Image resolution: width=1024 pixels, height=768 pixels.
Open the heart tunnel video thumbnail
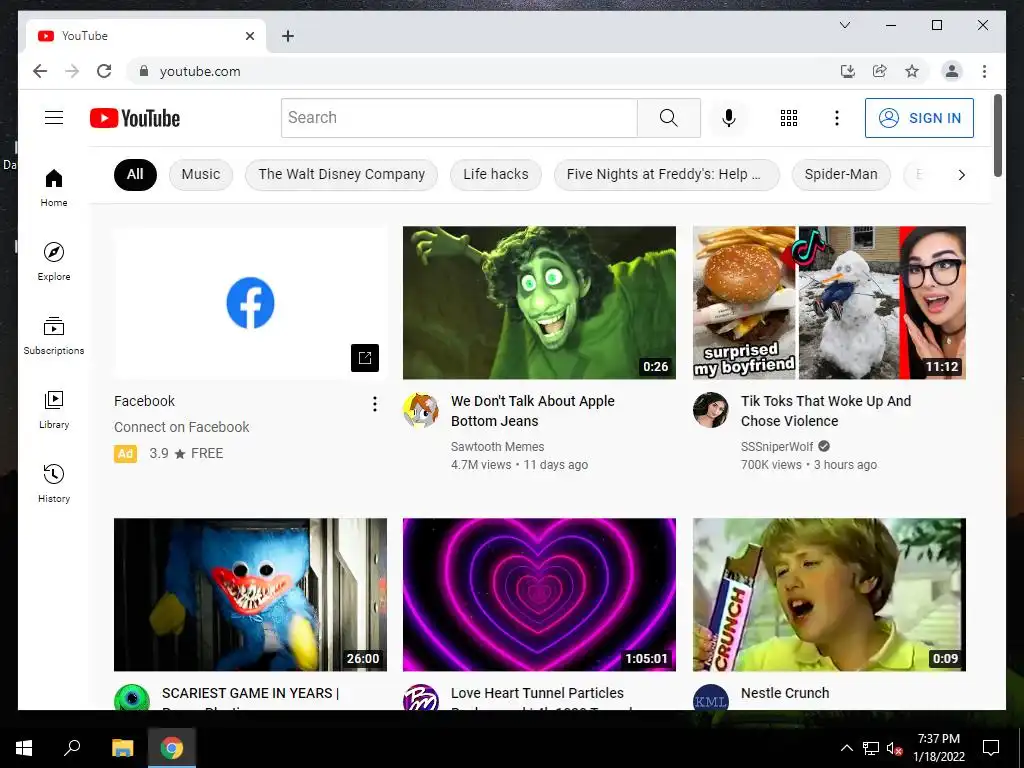click(x=539, y=594)
